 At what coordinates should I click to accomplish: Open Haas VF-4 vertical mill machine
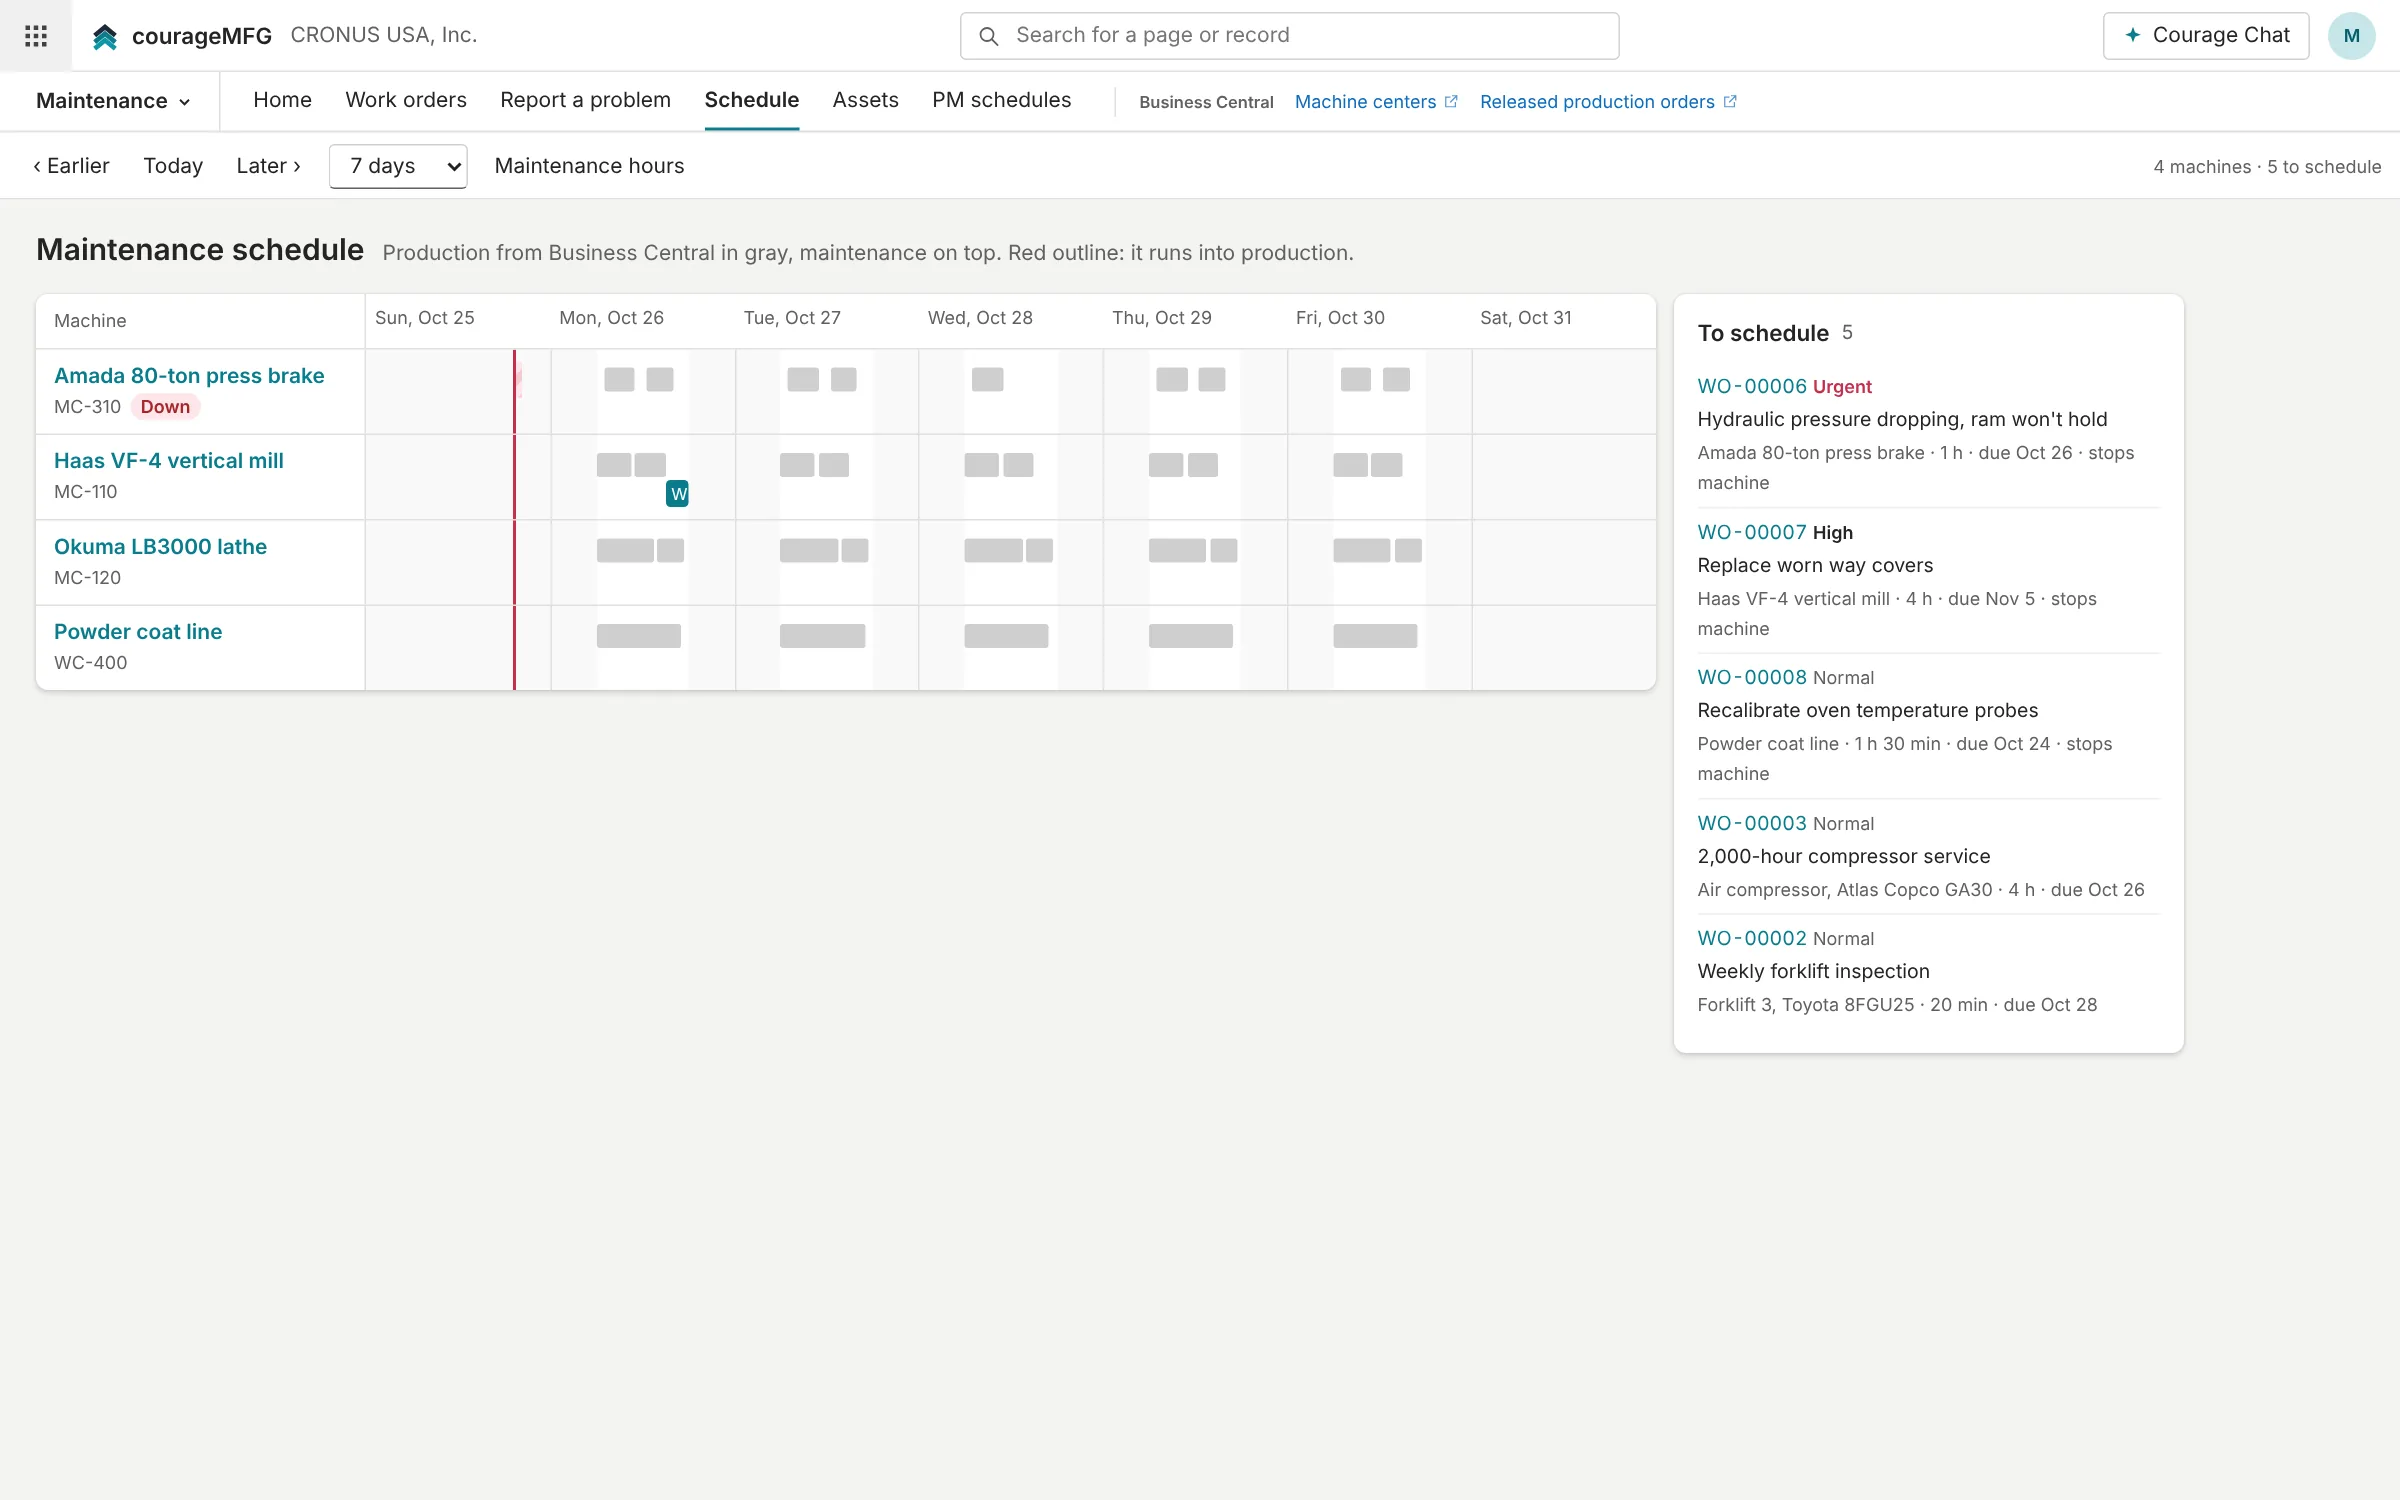click(x=169, y=461)
